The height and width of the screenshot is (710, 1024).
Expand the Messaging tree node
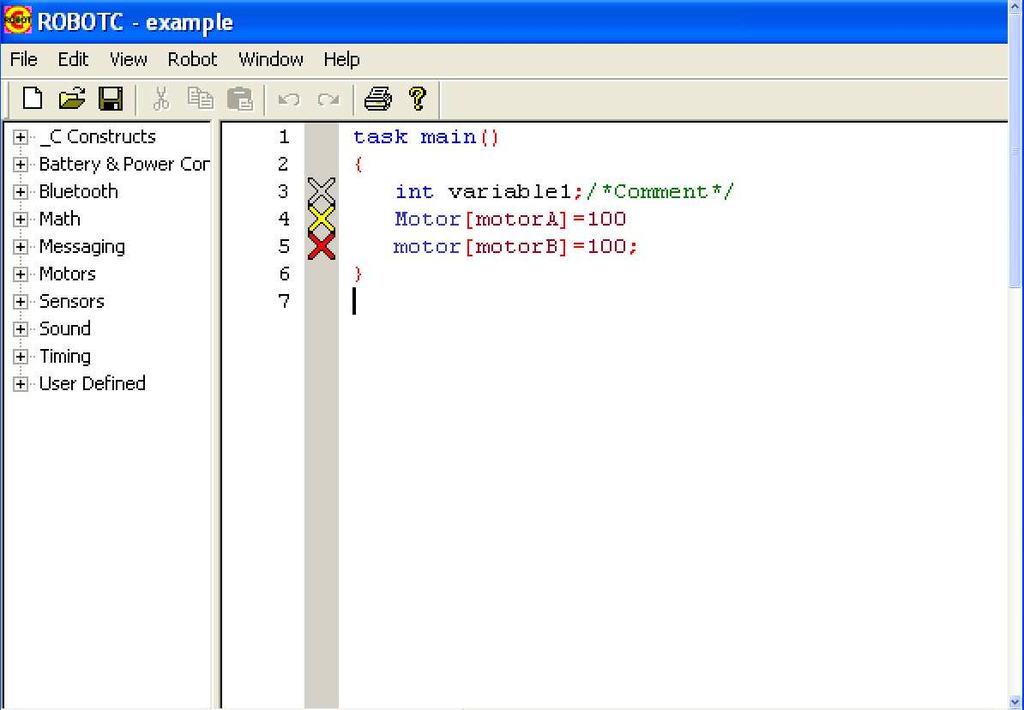pos(20,247)
